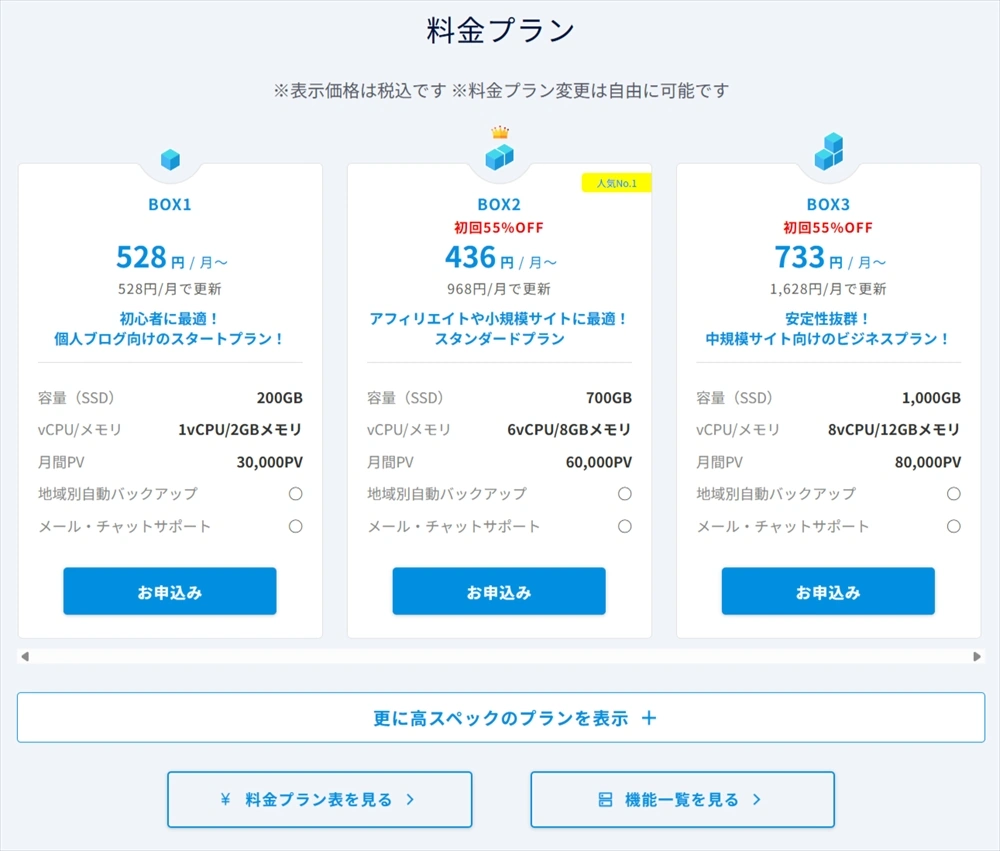This screenshot has height=851, width=1000.
Task: Select the triple cube icon above BOX3
Action: click(828, 153)
